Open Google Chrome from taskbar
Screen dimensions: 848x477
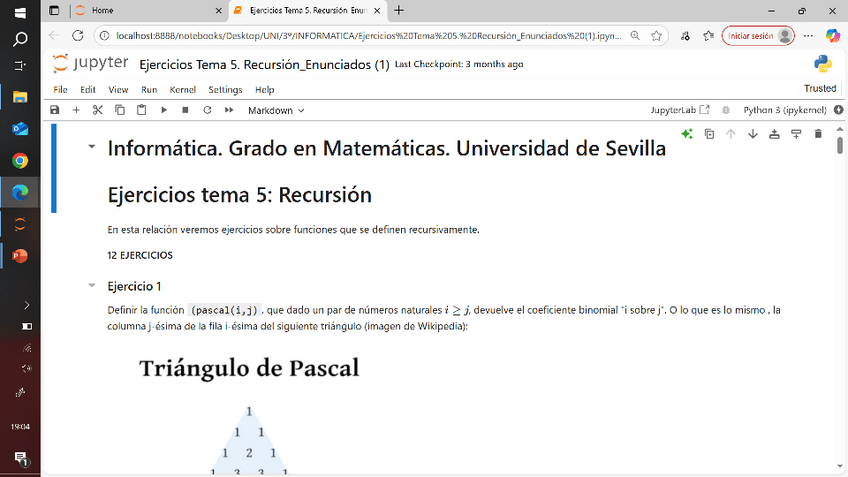pos(20,161)
